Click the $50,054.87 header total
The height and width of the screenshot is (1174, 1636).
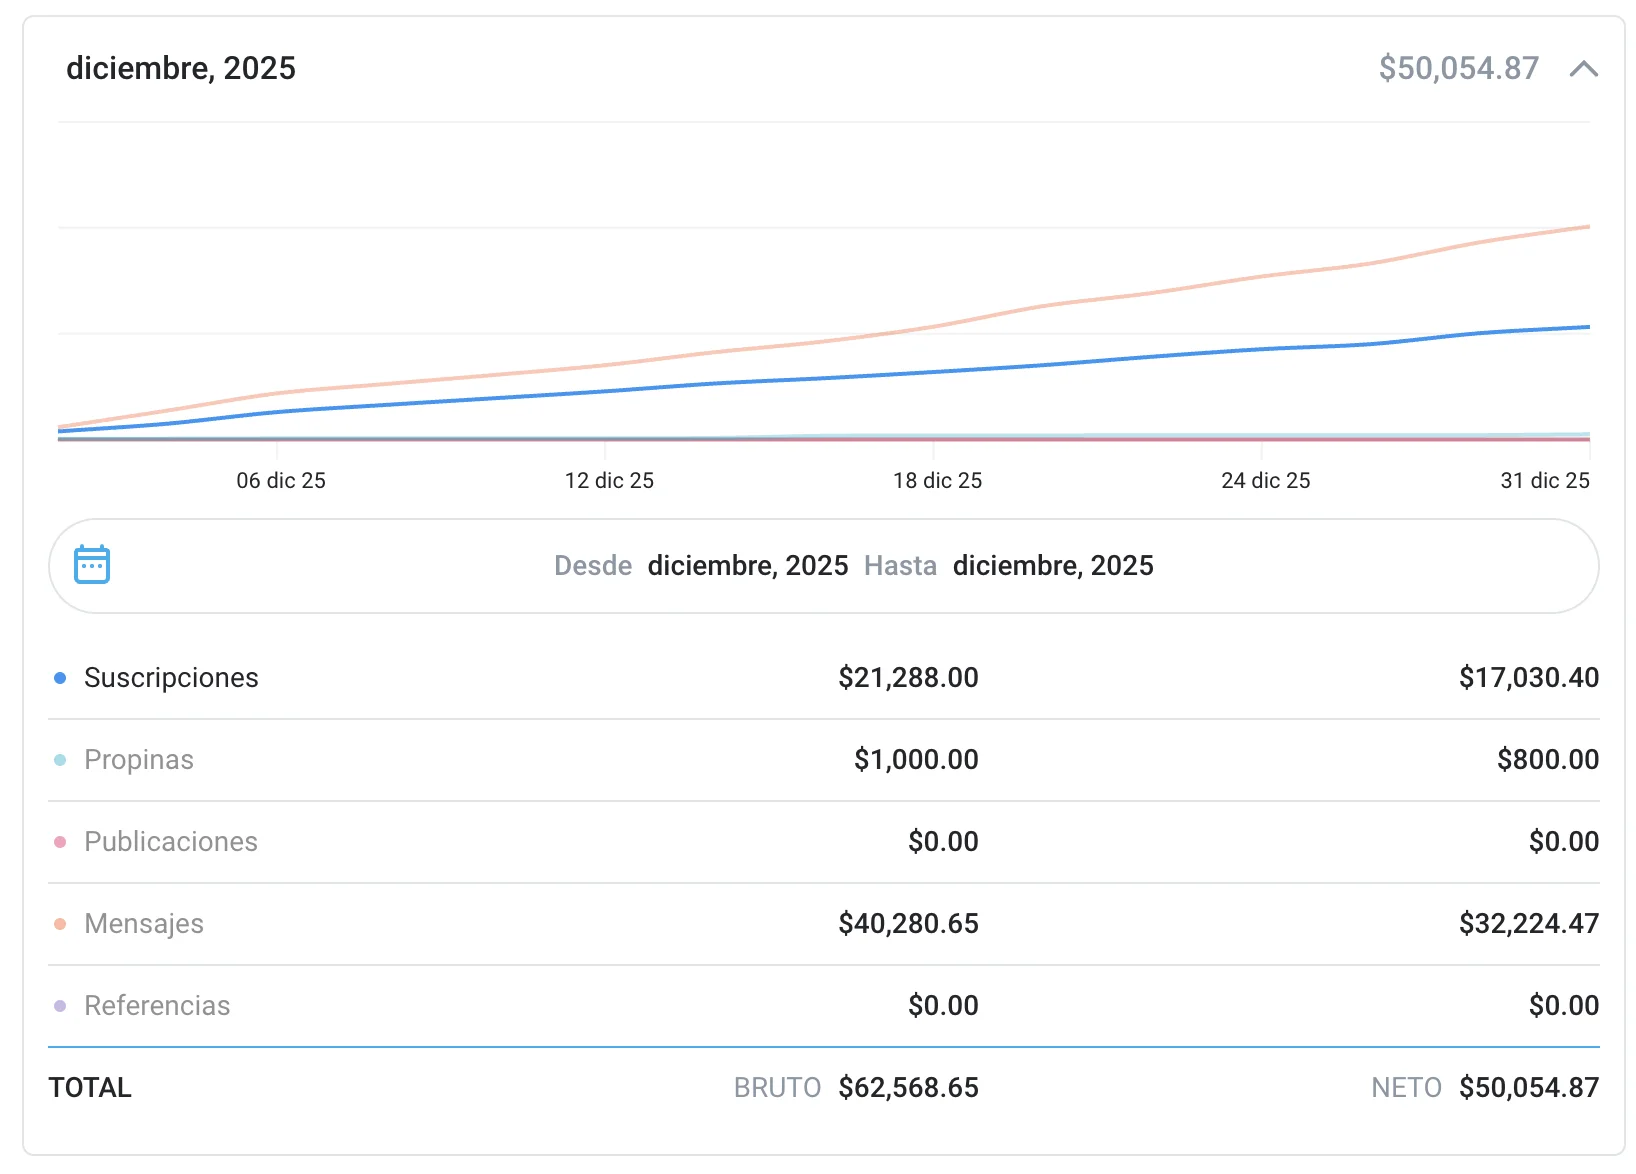[x=1459, y=68]
